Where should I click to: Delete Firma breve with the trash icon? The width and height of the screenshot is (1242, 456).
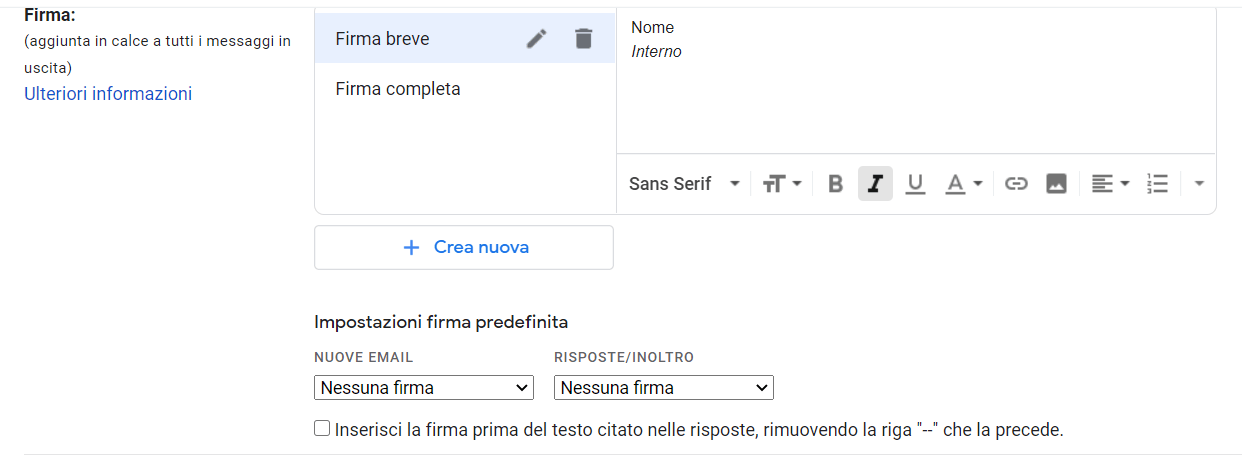(584, 39)
